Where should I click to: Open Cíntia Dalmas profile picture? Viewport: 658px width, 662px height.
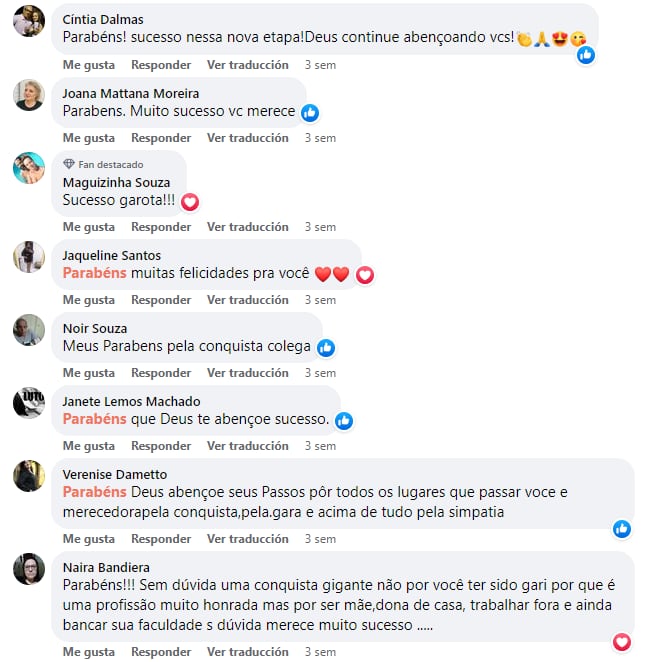(x=29, y=21)
